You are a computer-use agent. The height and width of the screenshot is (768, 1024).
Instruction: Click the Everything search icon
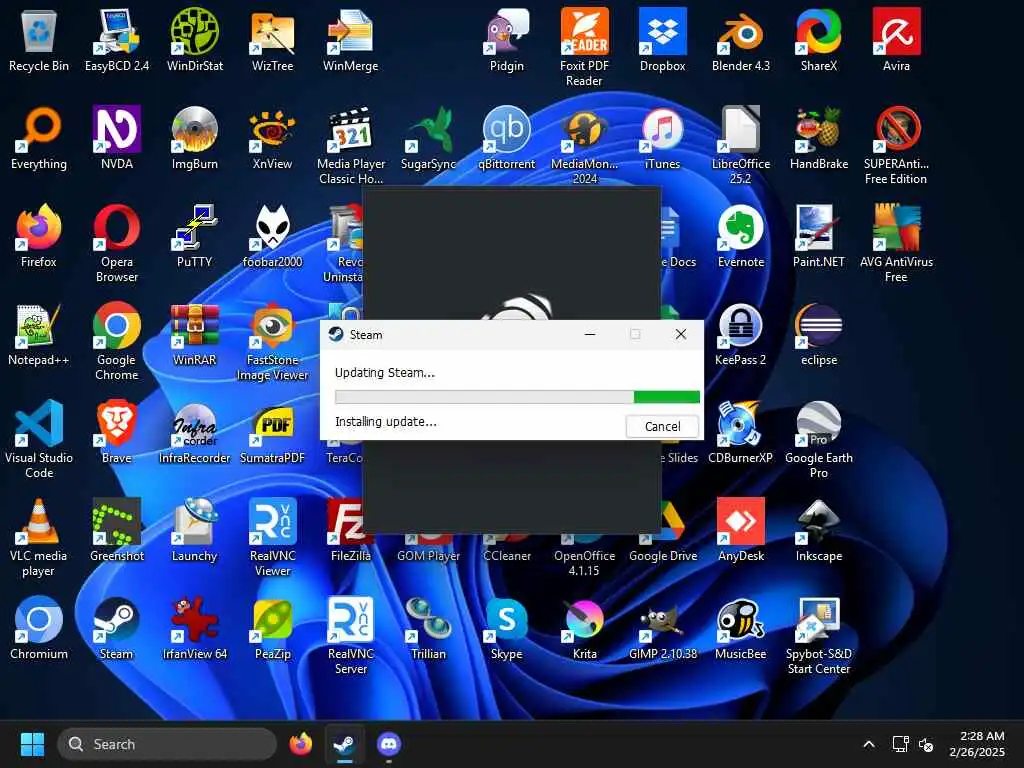click(x=39, y=137)
